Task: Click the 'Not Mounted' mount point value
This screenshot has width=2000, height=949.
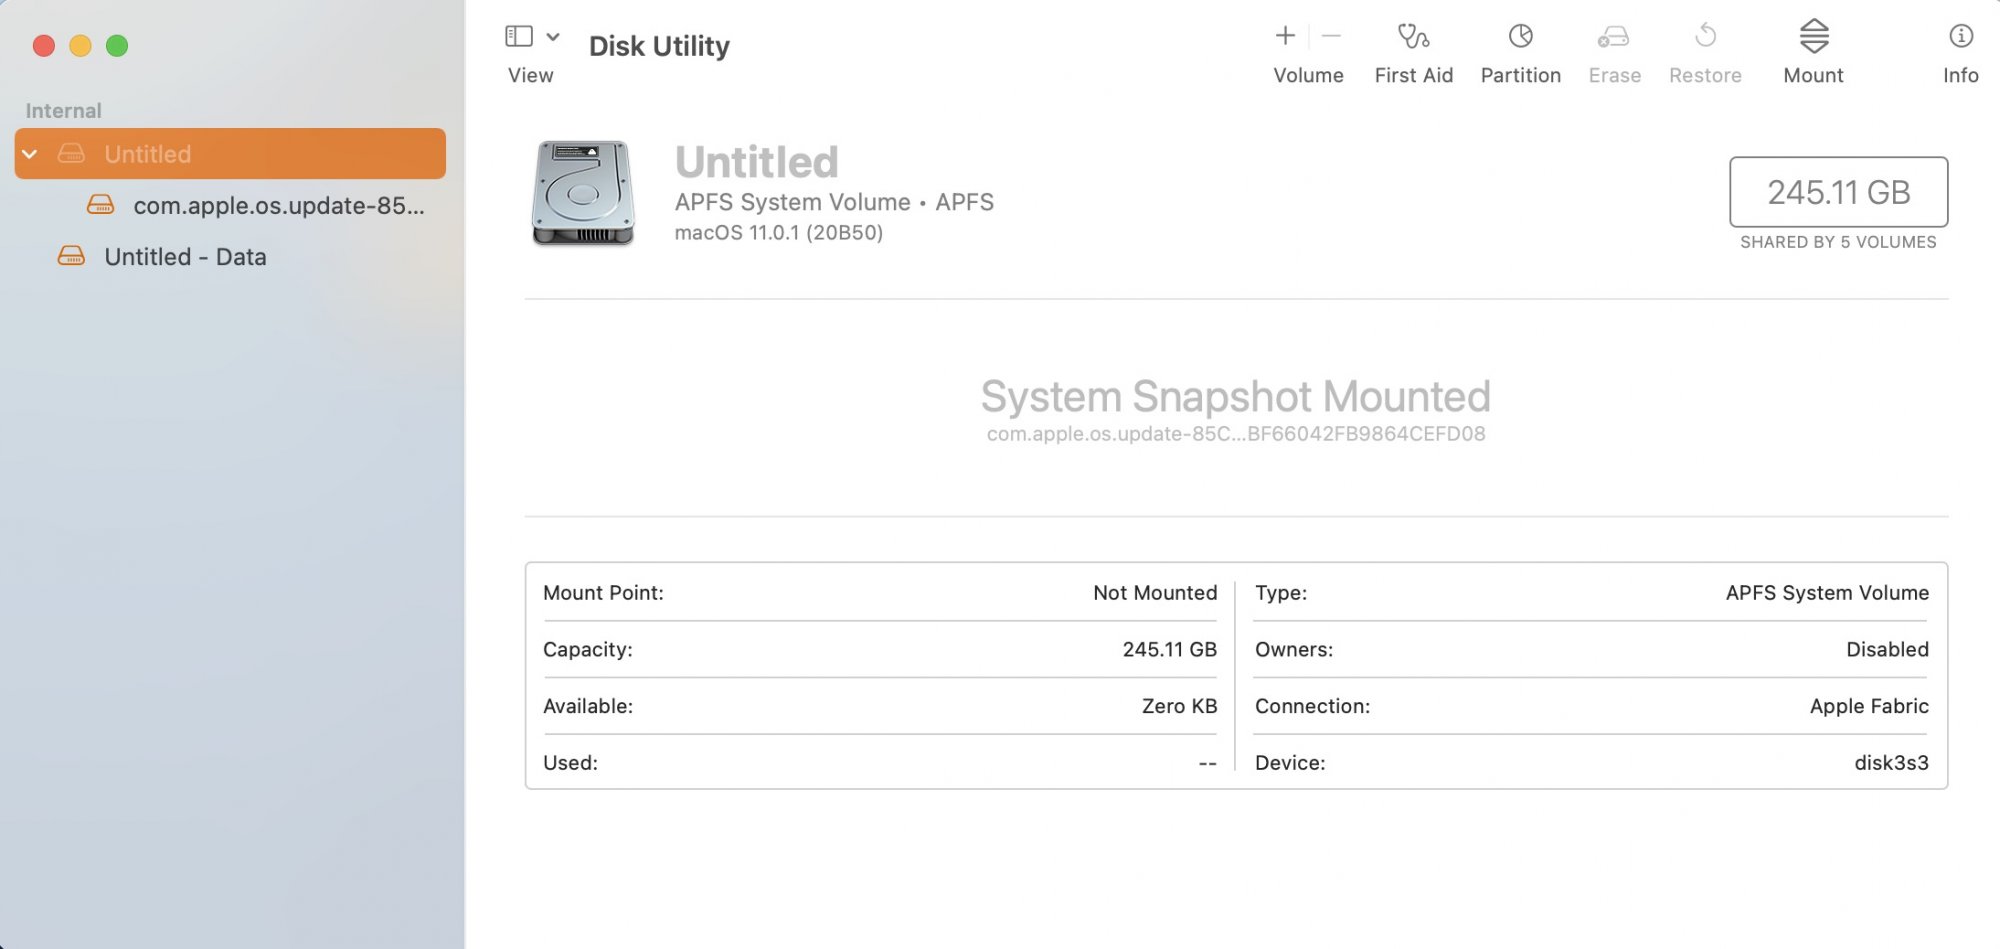Action: [1155, 593]
